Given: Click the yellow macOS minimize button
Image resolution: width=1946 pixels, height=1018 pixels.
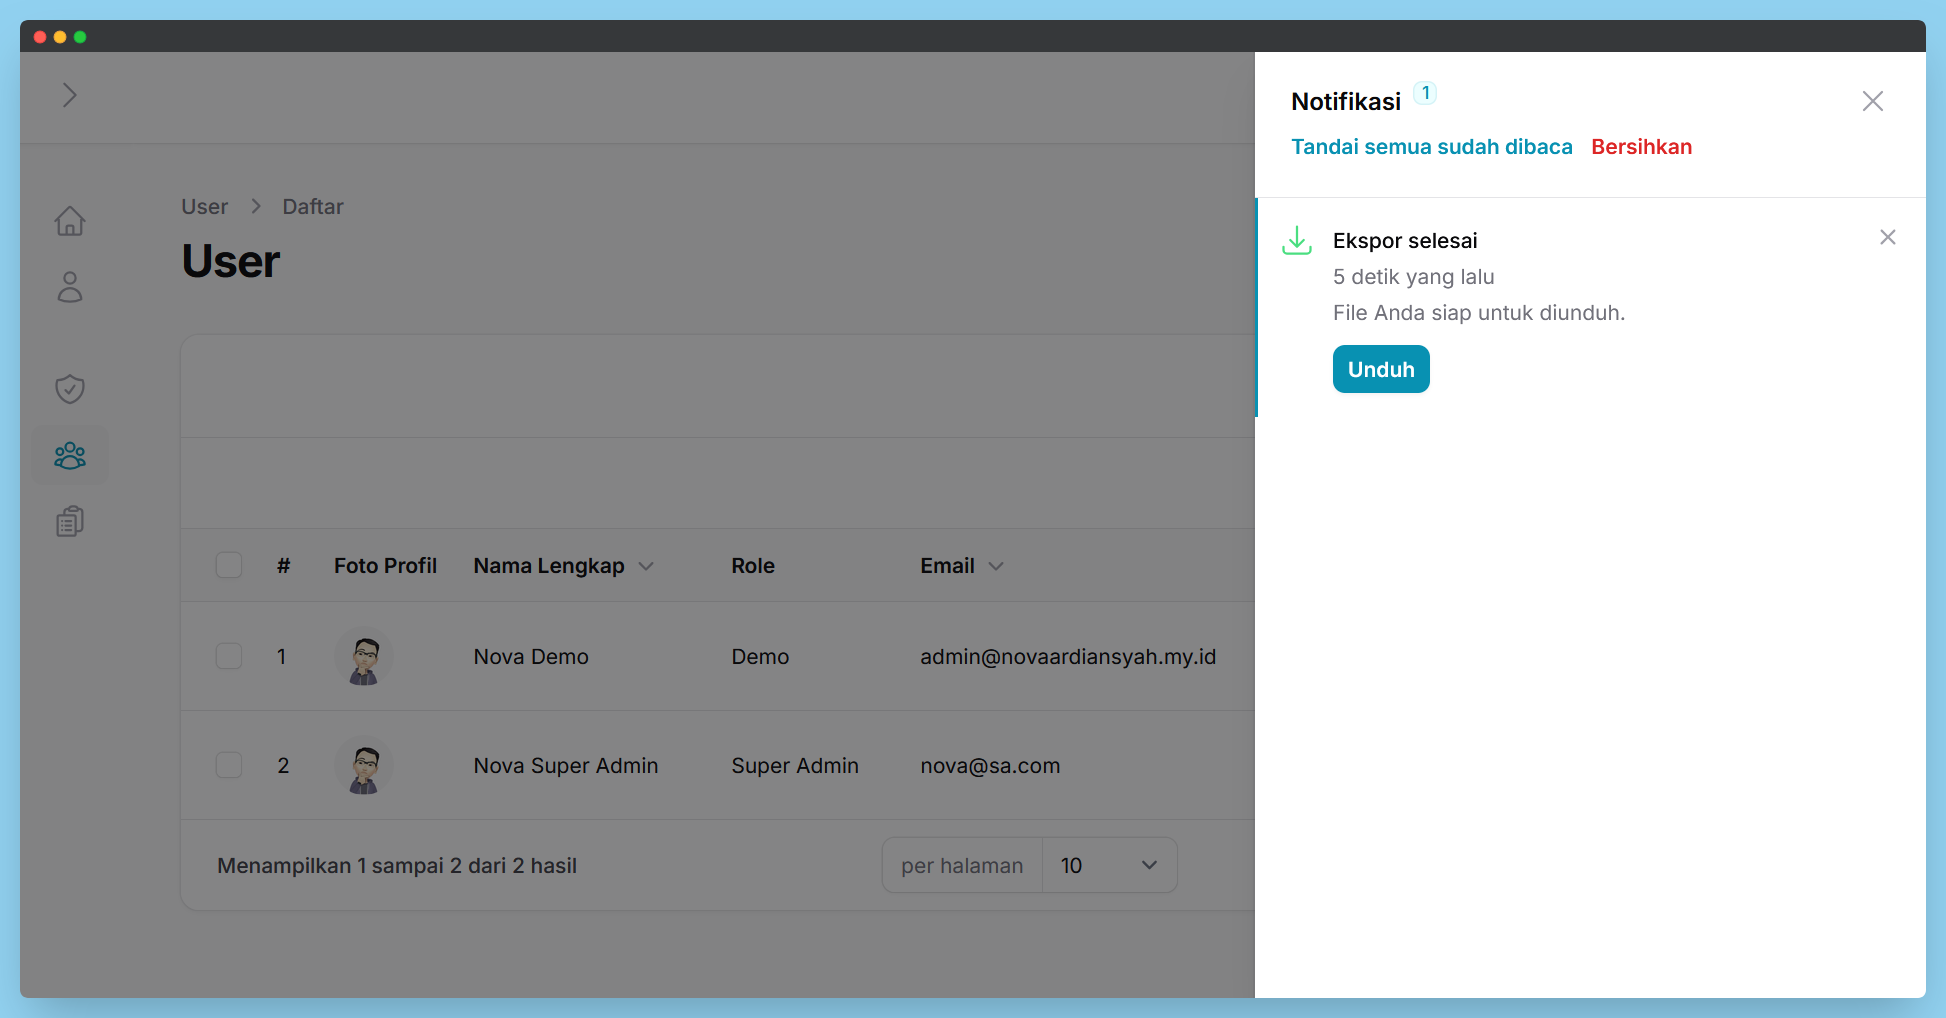Looking at the screenshot, I should pos(60,37).
